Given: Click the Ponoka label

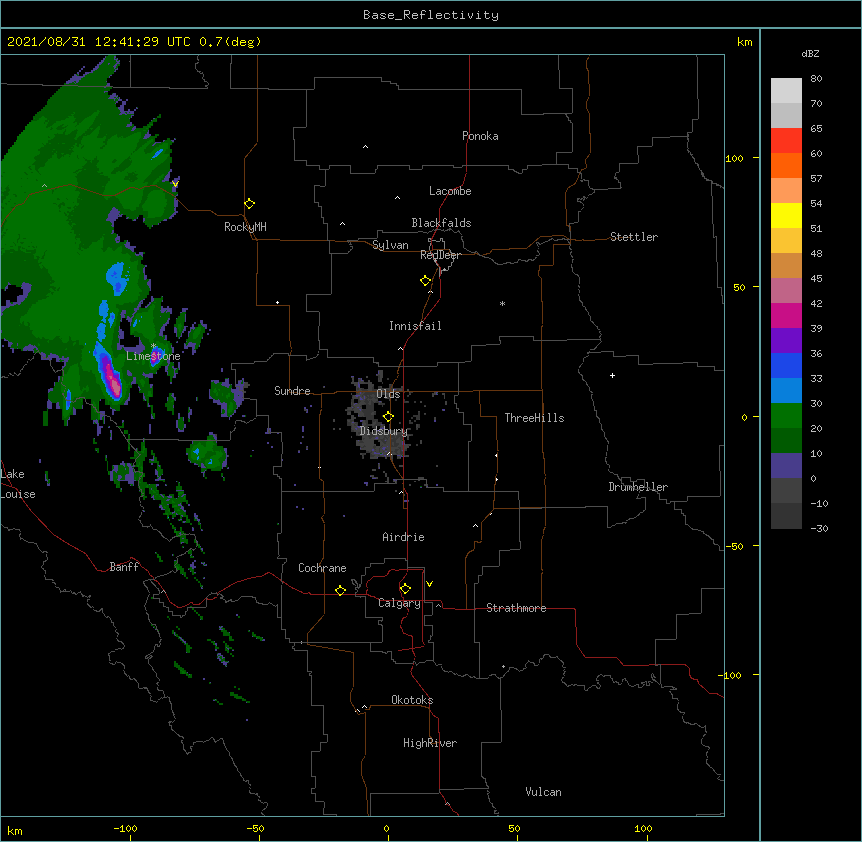Looking at the screenshot, I should 480,136.
